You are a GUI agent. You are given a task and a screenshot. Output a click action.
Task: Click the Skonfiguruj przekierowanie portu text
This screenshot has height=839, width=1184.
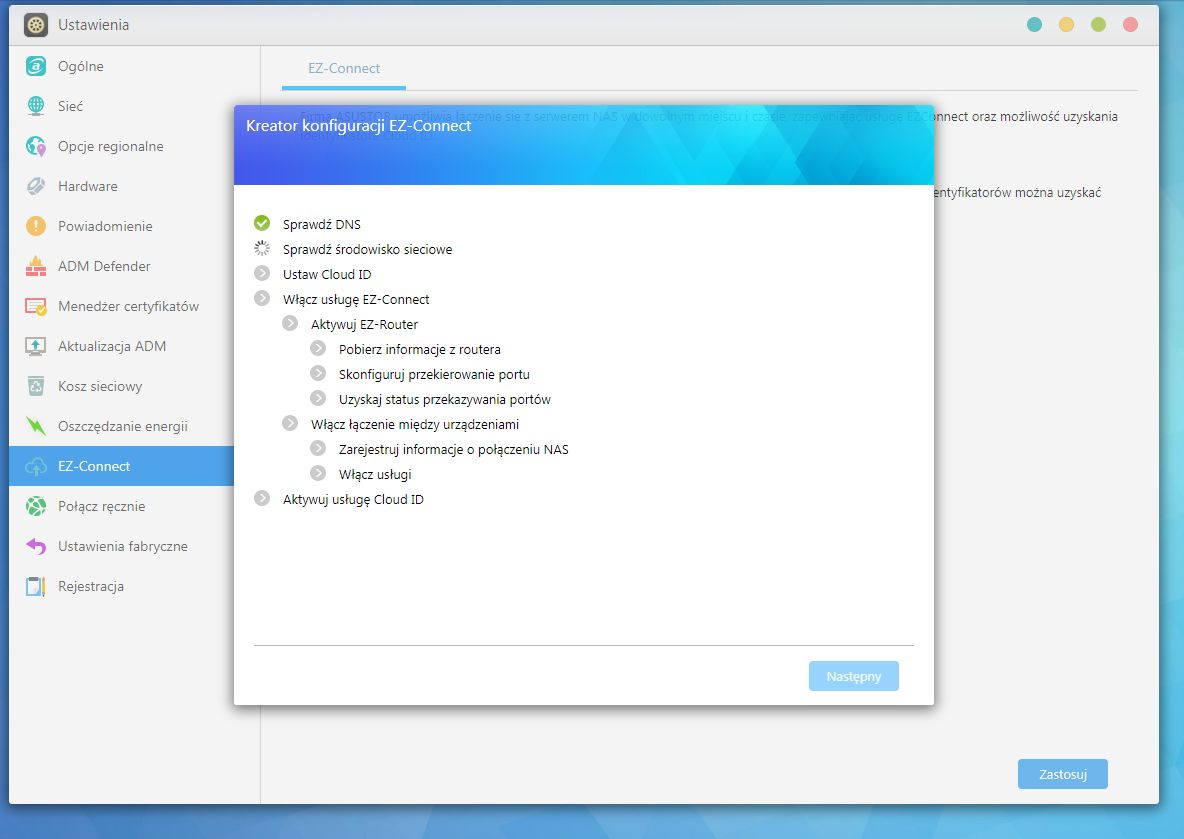434,374
